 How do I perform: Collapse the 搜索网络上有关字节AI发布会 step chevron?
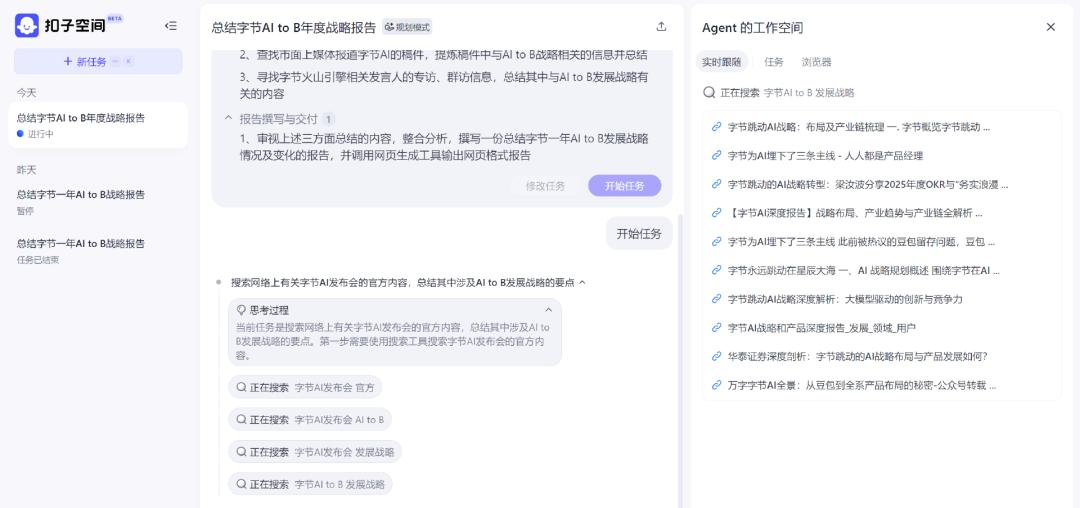click(582, 283)
